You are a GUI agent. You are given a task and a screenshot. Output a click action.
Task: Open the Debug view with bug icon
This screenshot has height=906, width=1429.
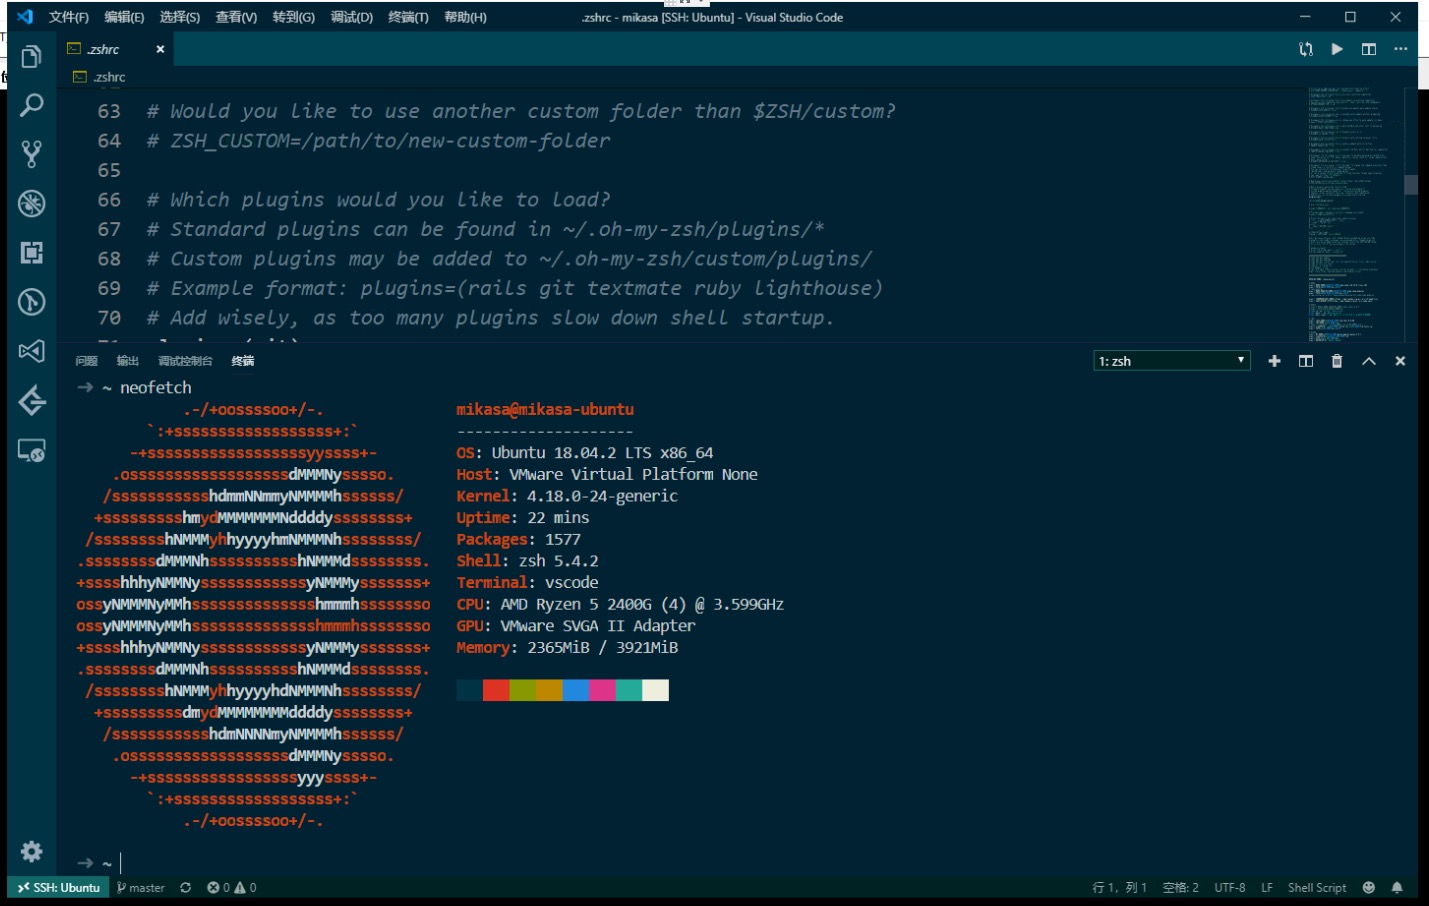click(31, 203)
